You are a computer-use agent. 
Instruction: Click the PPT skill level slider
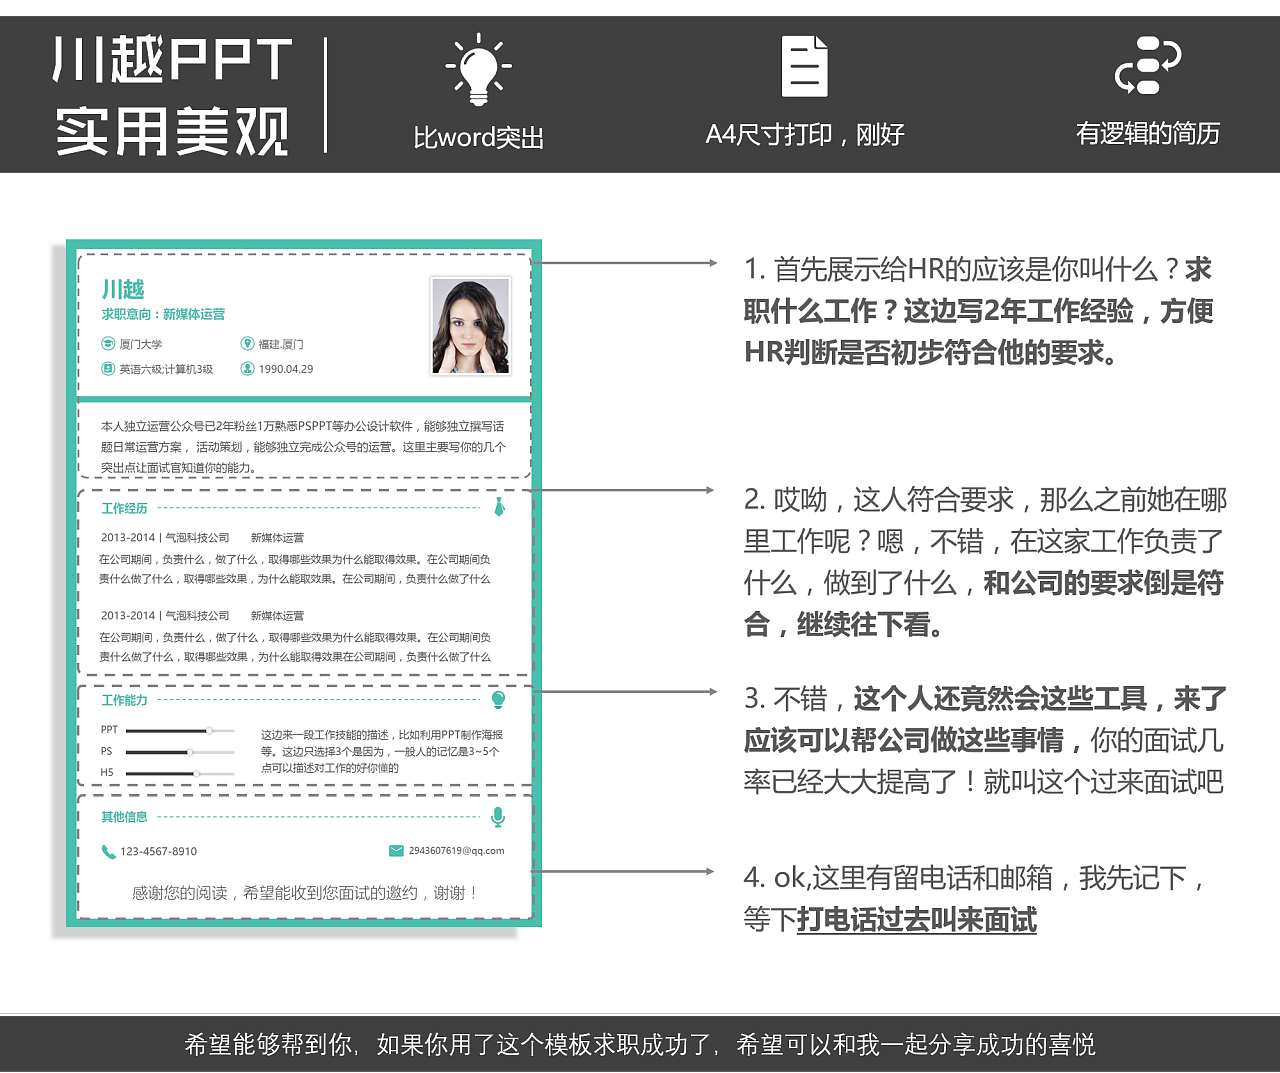coord(180,730)
